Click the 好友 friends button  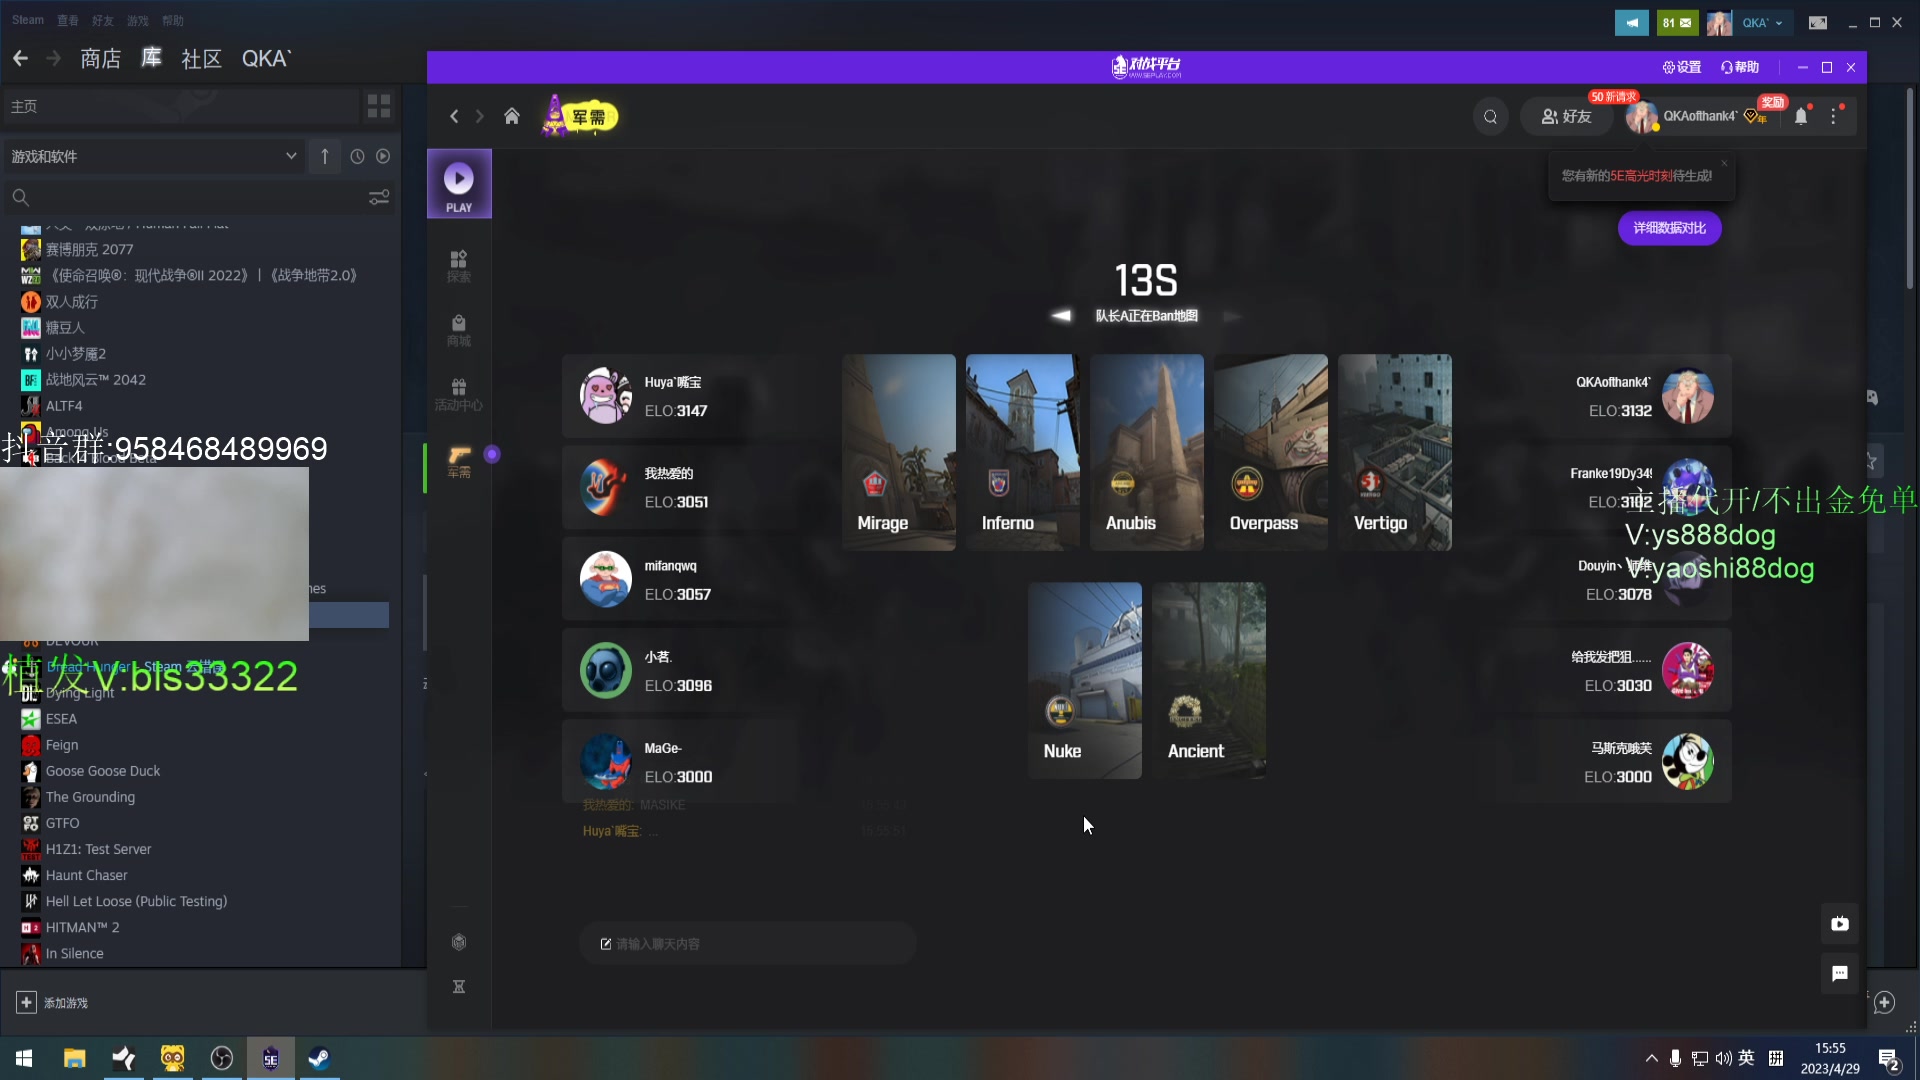coord(1566,116)
